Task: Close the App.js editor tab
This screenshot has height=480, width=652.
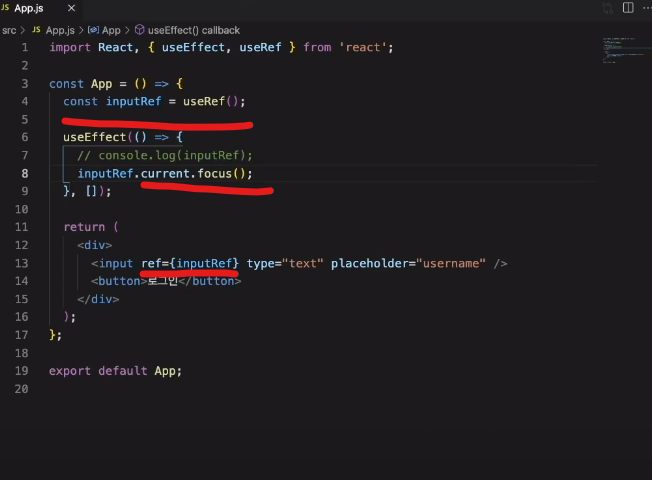Action: (72, 8)
